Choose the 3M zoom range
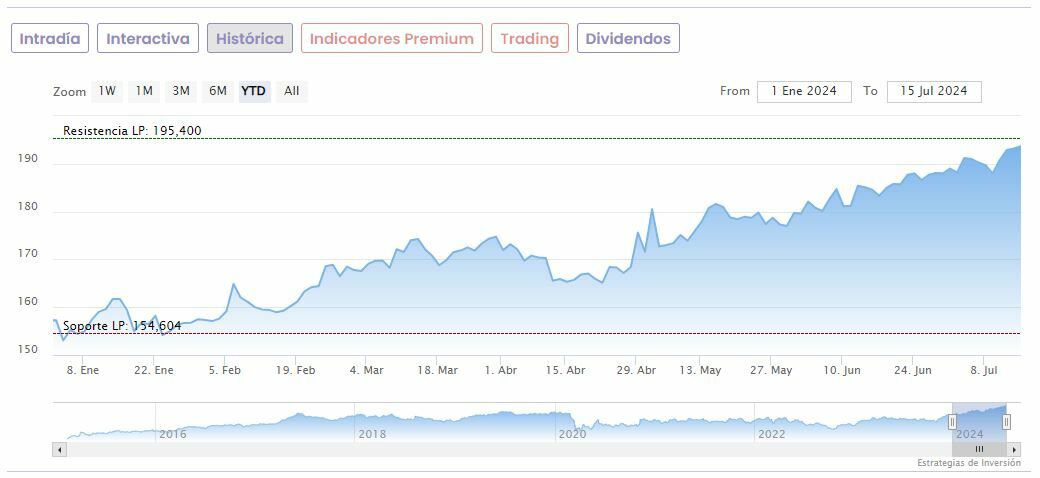Viewport: 1040px width, 478px height. 181,91
